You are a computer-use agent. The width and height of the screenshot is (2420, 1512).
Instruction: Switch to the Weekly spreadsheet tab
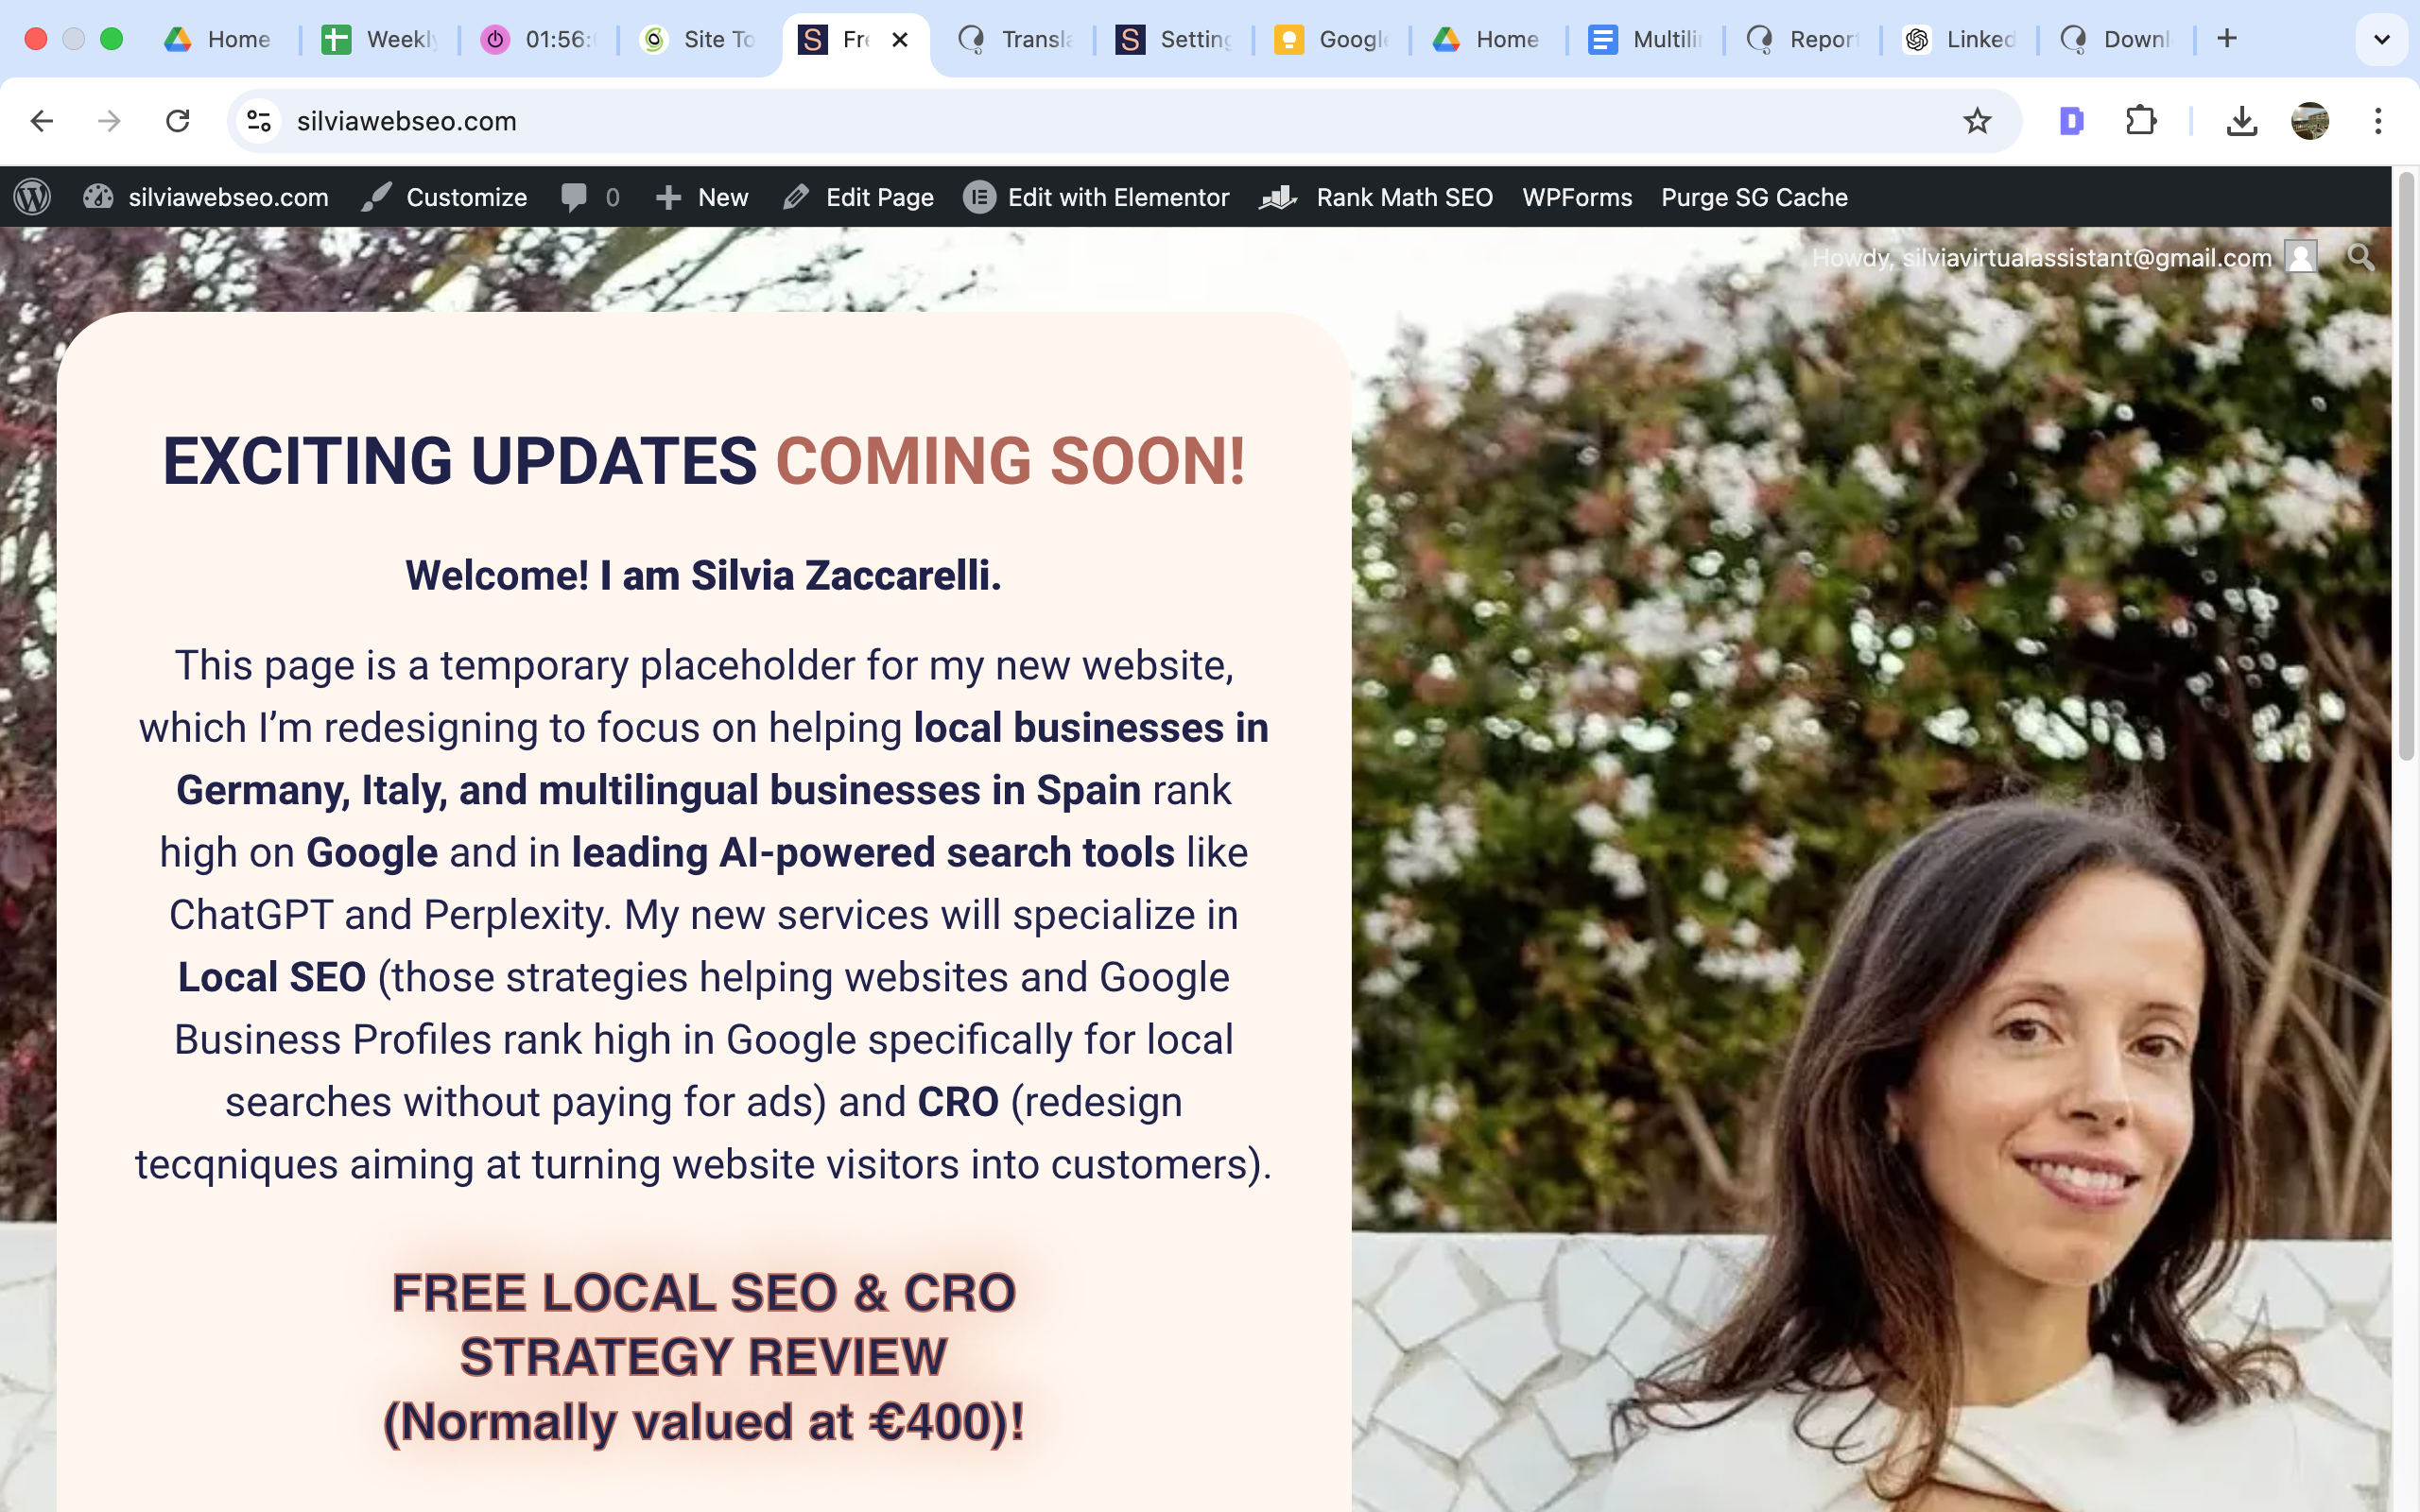380,39
